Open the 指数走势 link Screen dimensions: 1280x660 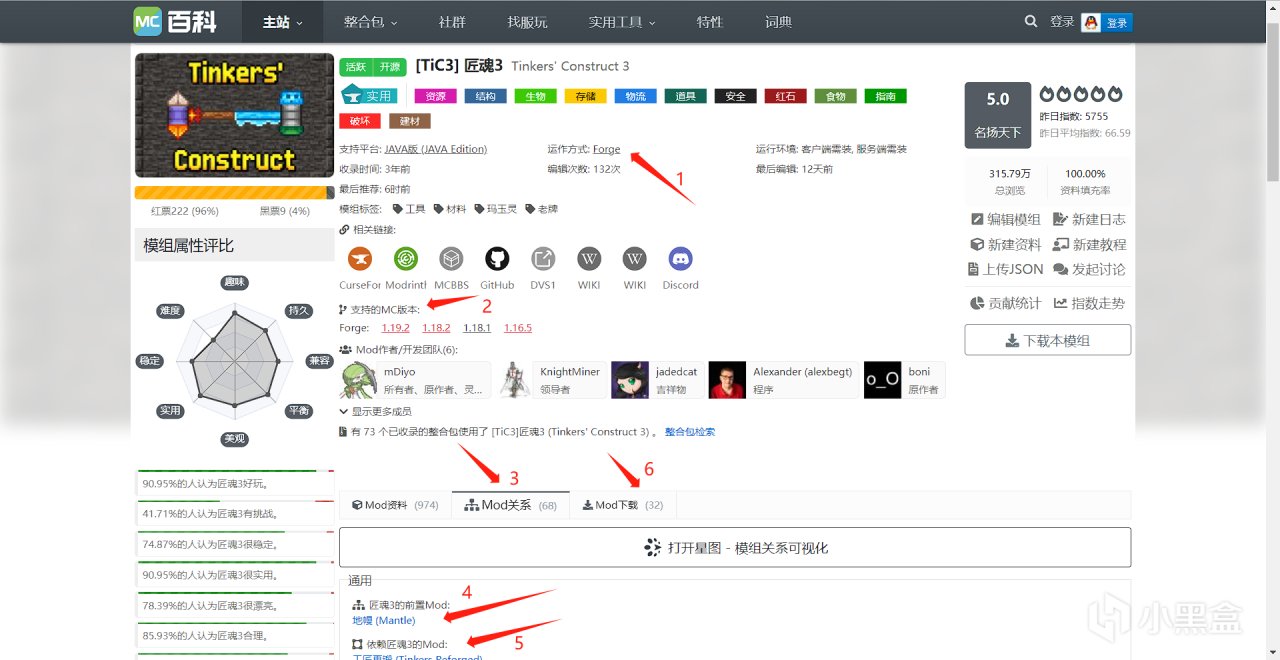1089,303
